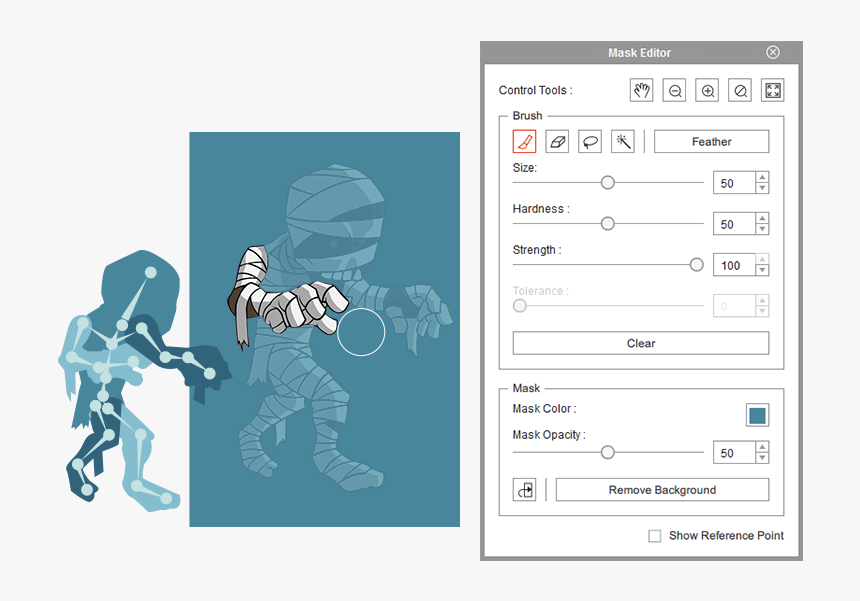This screenshot has width=860, height=601.
Task: Click the Clear button
Action: [641, 343]
